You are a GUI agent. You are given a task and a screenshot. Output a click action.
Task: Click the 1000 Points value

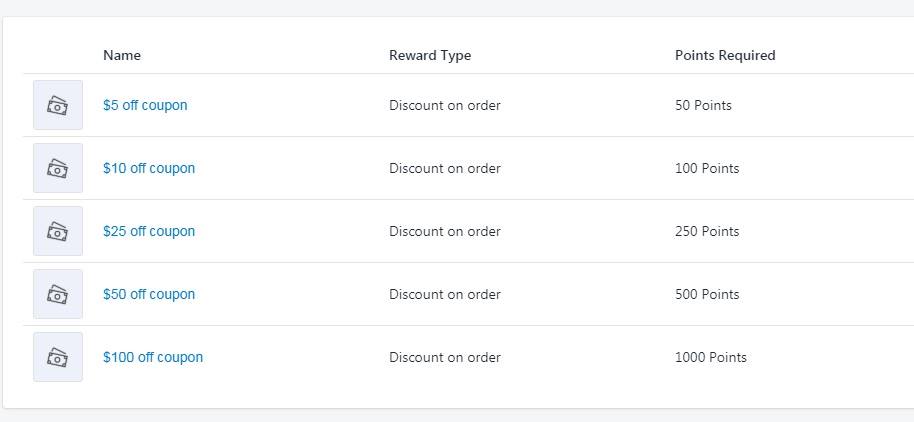click(711, 357)
